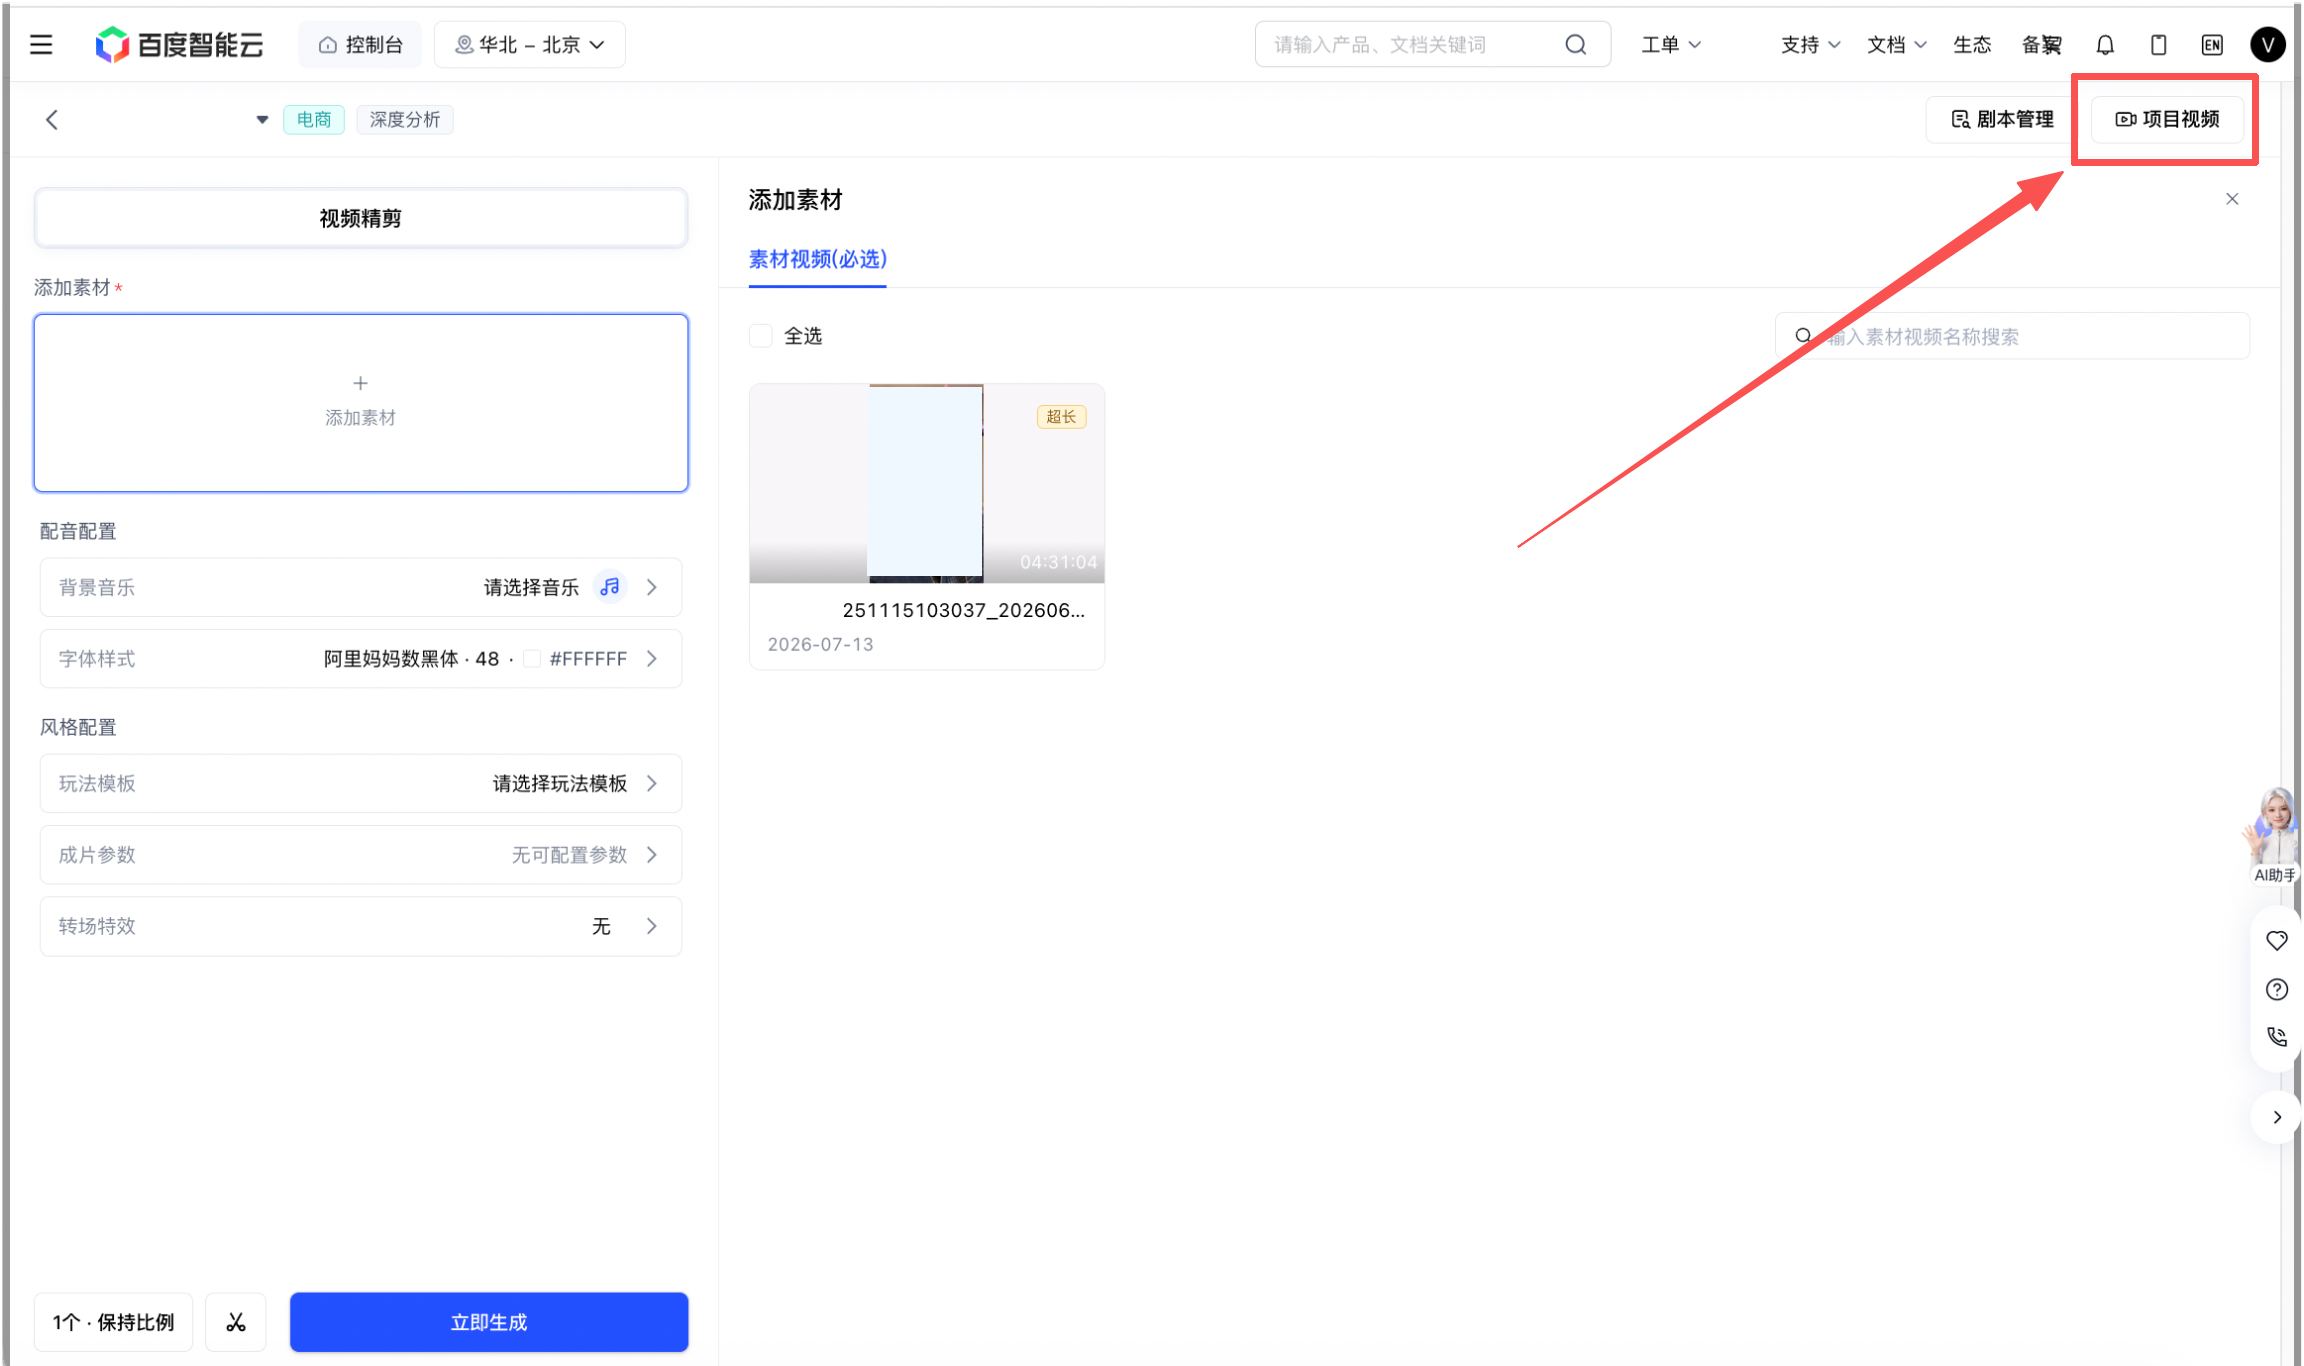
Task: Open the background music note icon
Action: (x=610, y=587)
